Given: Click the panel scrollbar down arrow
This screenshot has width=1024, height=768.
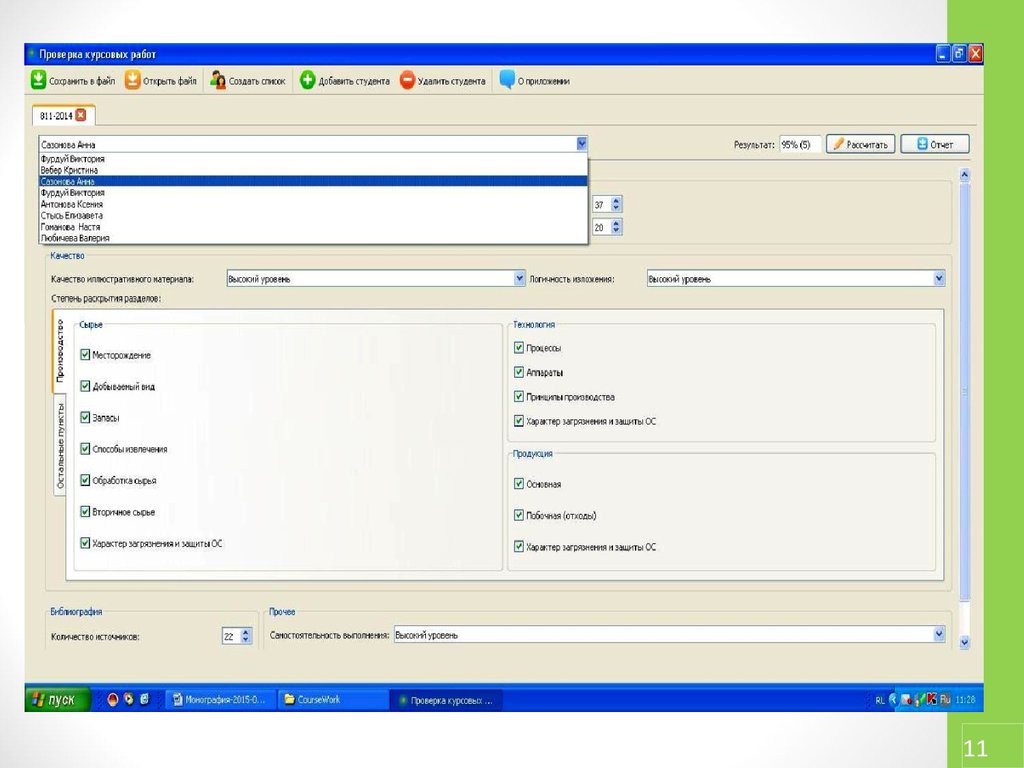Looking at the screenshot, I should (964, 643).
